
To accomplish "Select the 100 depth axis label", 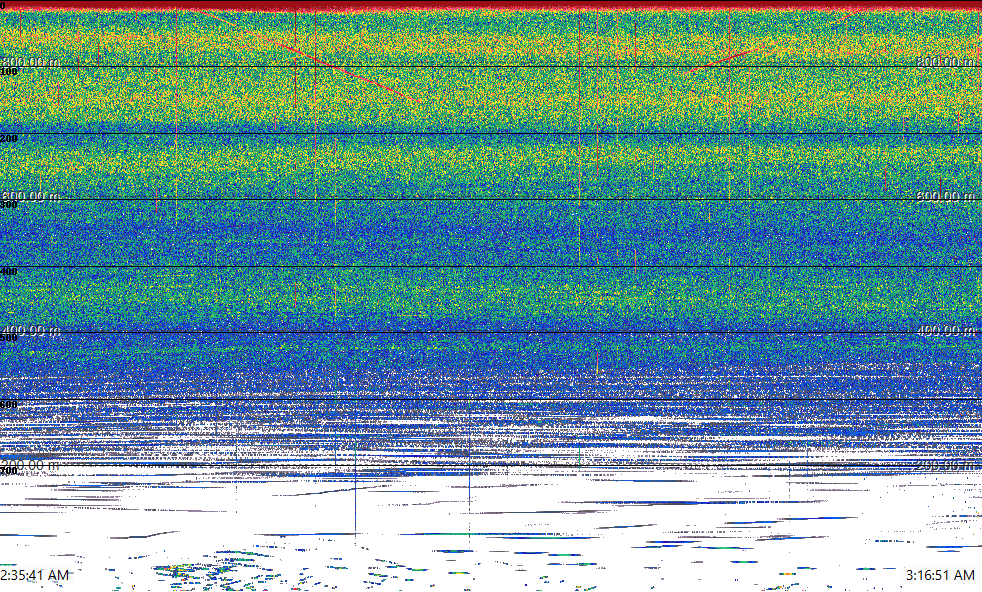I will coord(9,72).
